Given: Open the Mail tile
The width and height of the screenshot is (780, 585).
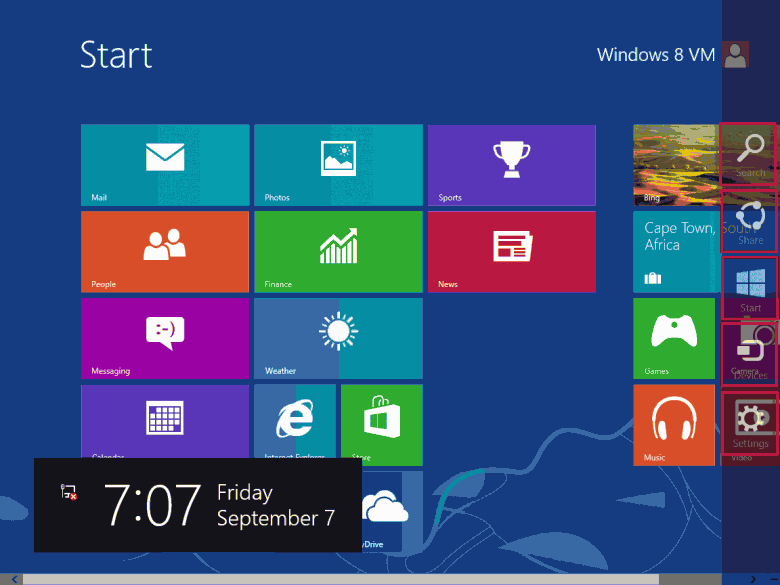Looking at the screenshot, I should point(165,165).
